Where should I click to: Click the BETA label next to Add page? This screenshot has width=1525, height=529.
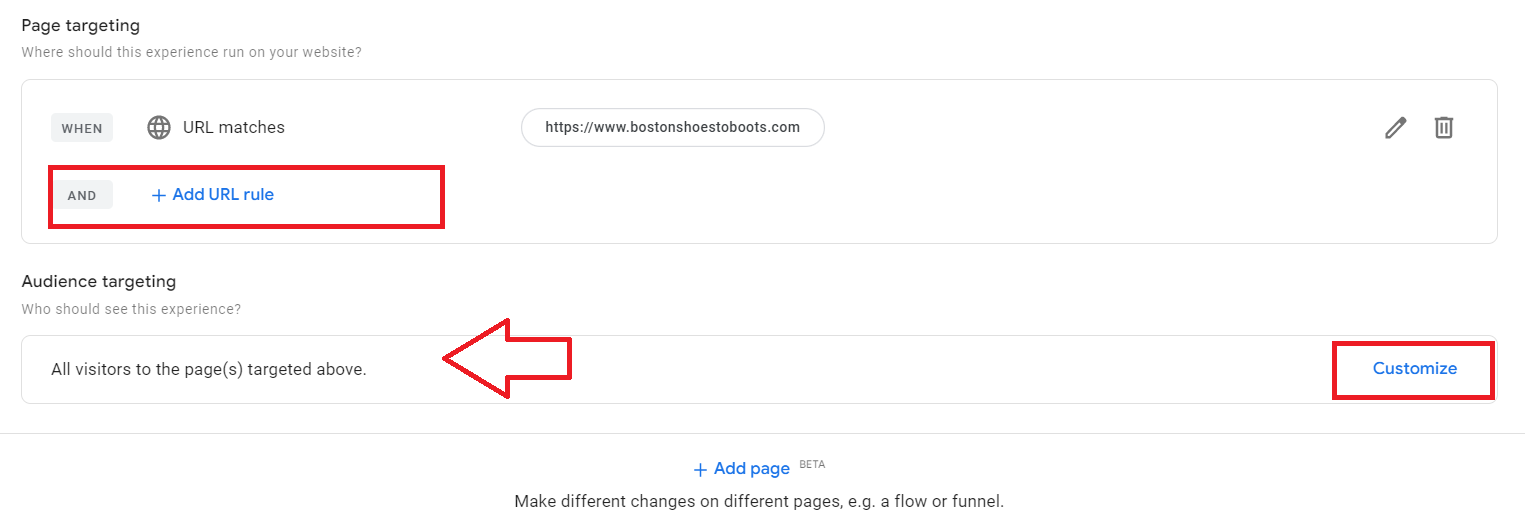[x=812, y=465]
